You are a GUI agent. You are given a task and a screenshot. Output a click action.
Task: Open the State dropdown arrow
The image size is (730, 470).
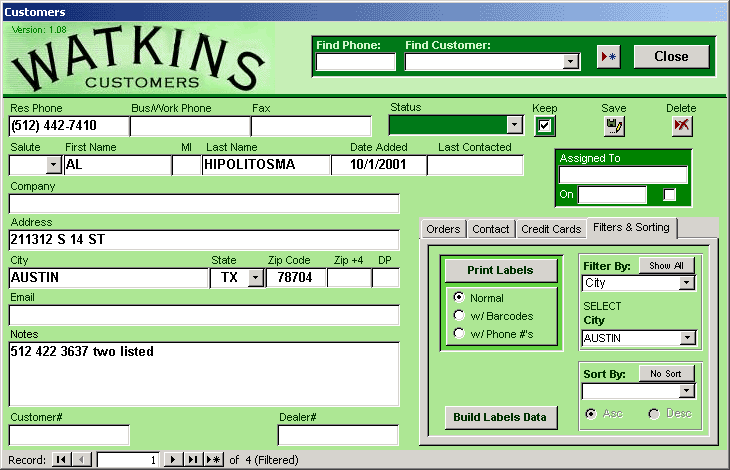[256, 278]
